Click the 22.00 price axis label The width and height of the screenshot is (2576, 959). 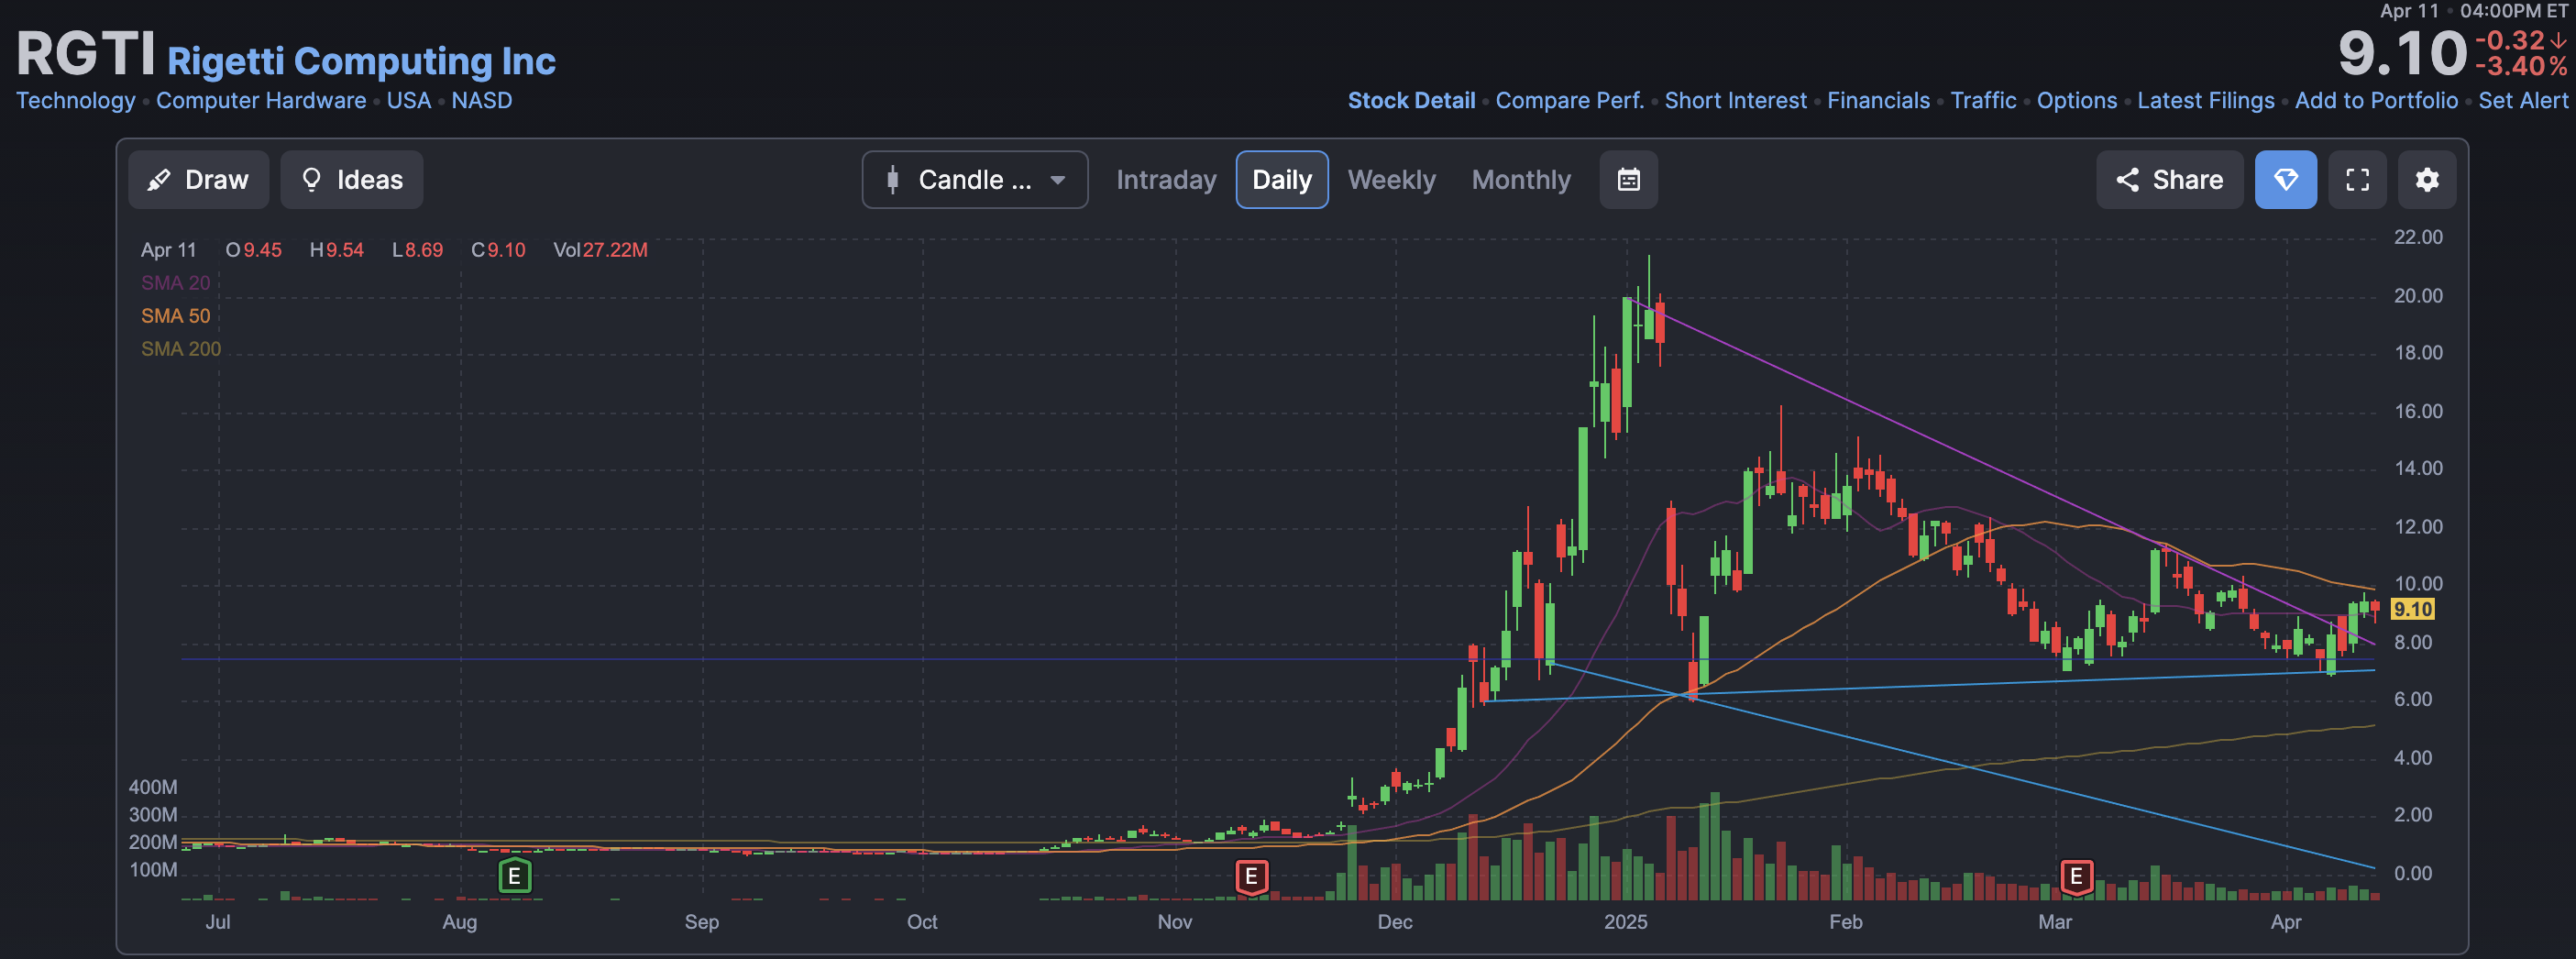pos(2417,238)
